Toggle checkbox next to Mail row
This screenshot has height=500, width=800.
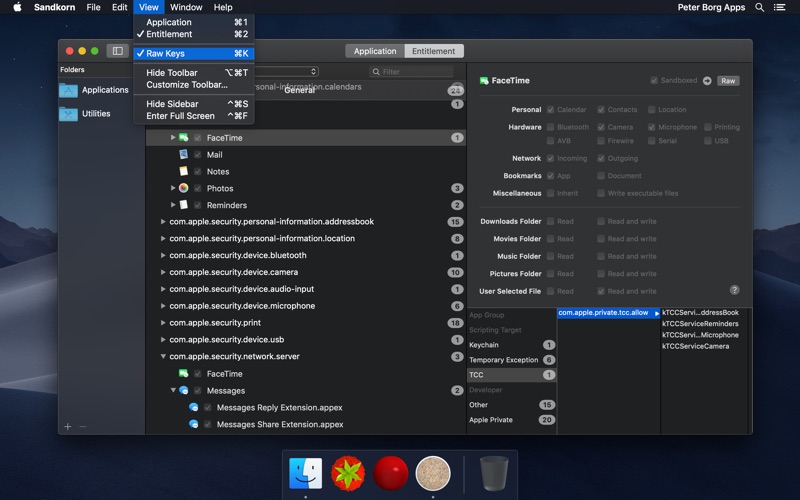click(x=197, y=155)
